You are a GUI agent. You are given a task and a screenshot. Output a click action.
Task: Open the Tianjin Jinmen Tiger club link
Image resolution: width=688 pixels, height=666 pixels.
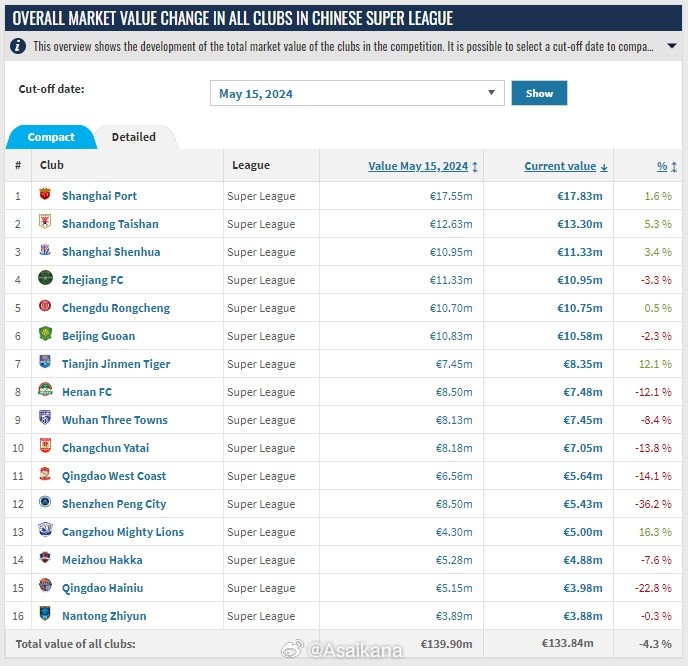[116, 364]
